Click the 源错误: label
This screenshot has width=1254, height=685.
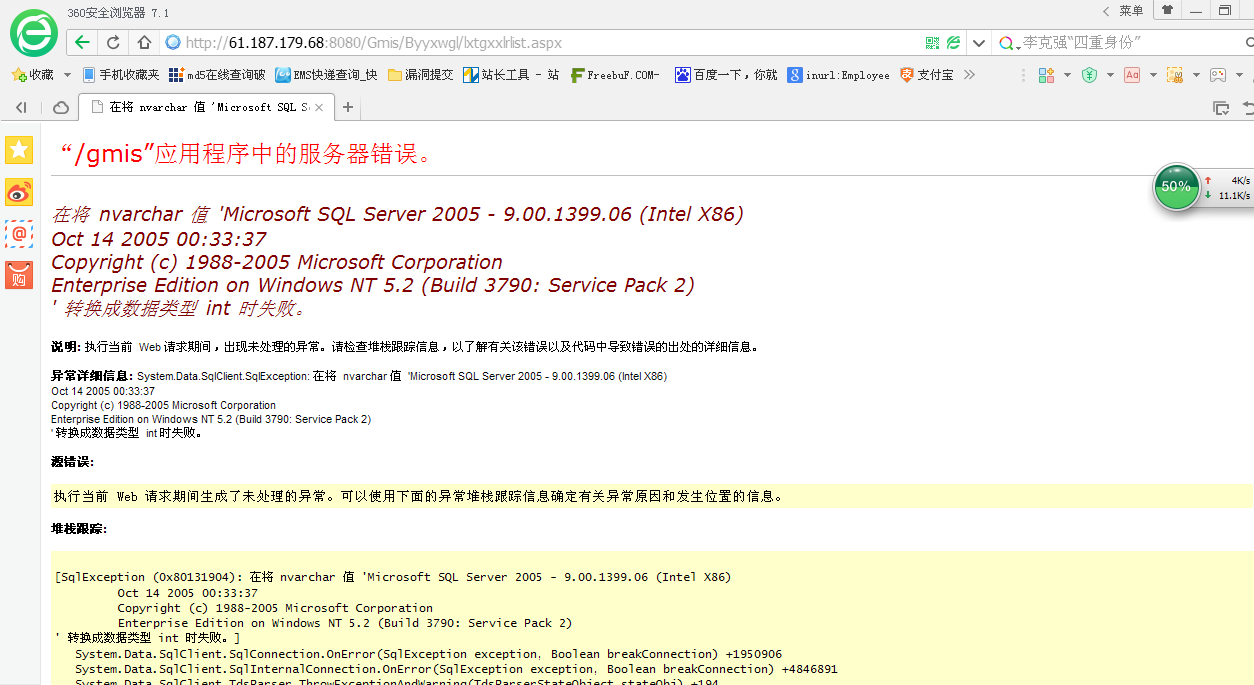point(72,462)
